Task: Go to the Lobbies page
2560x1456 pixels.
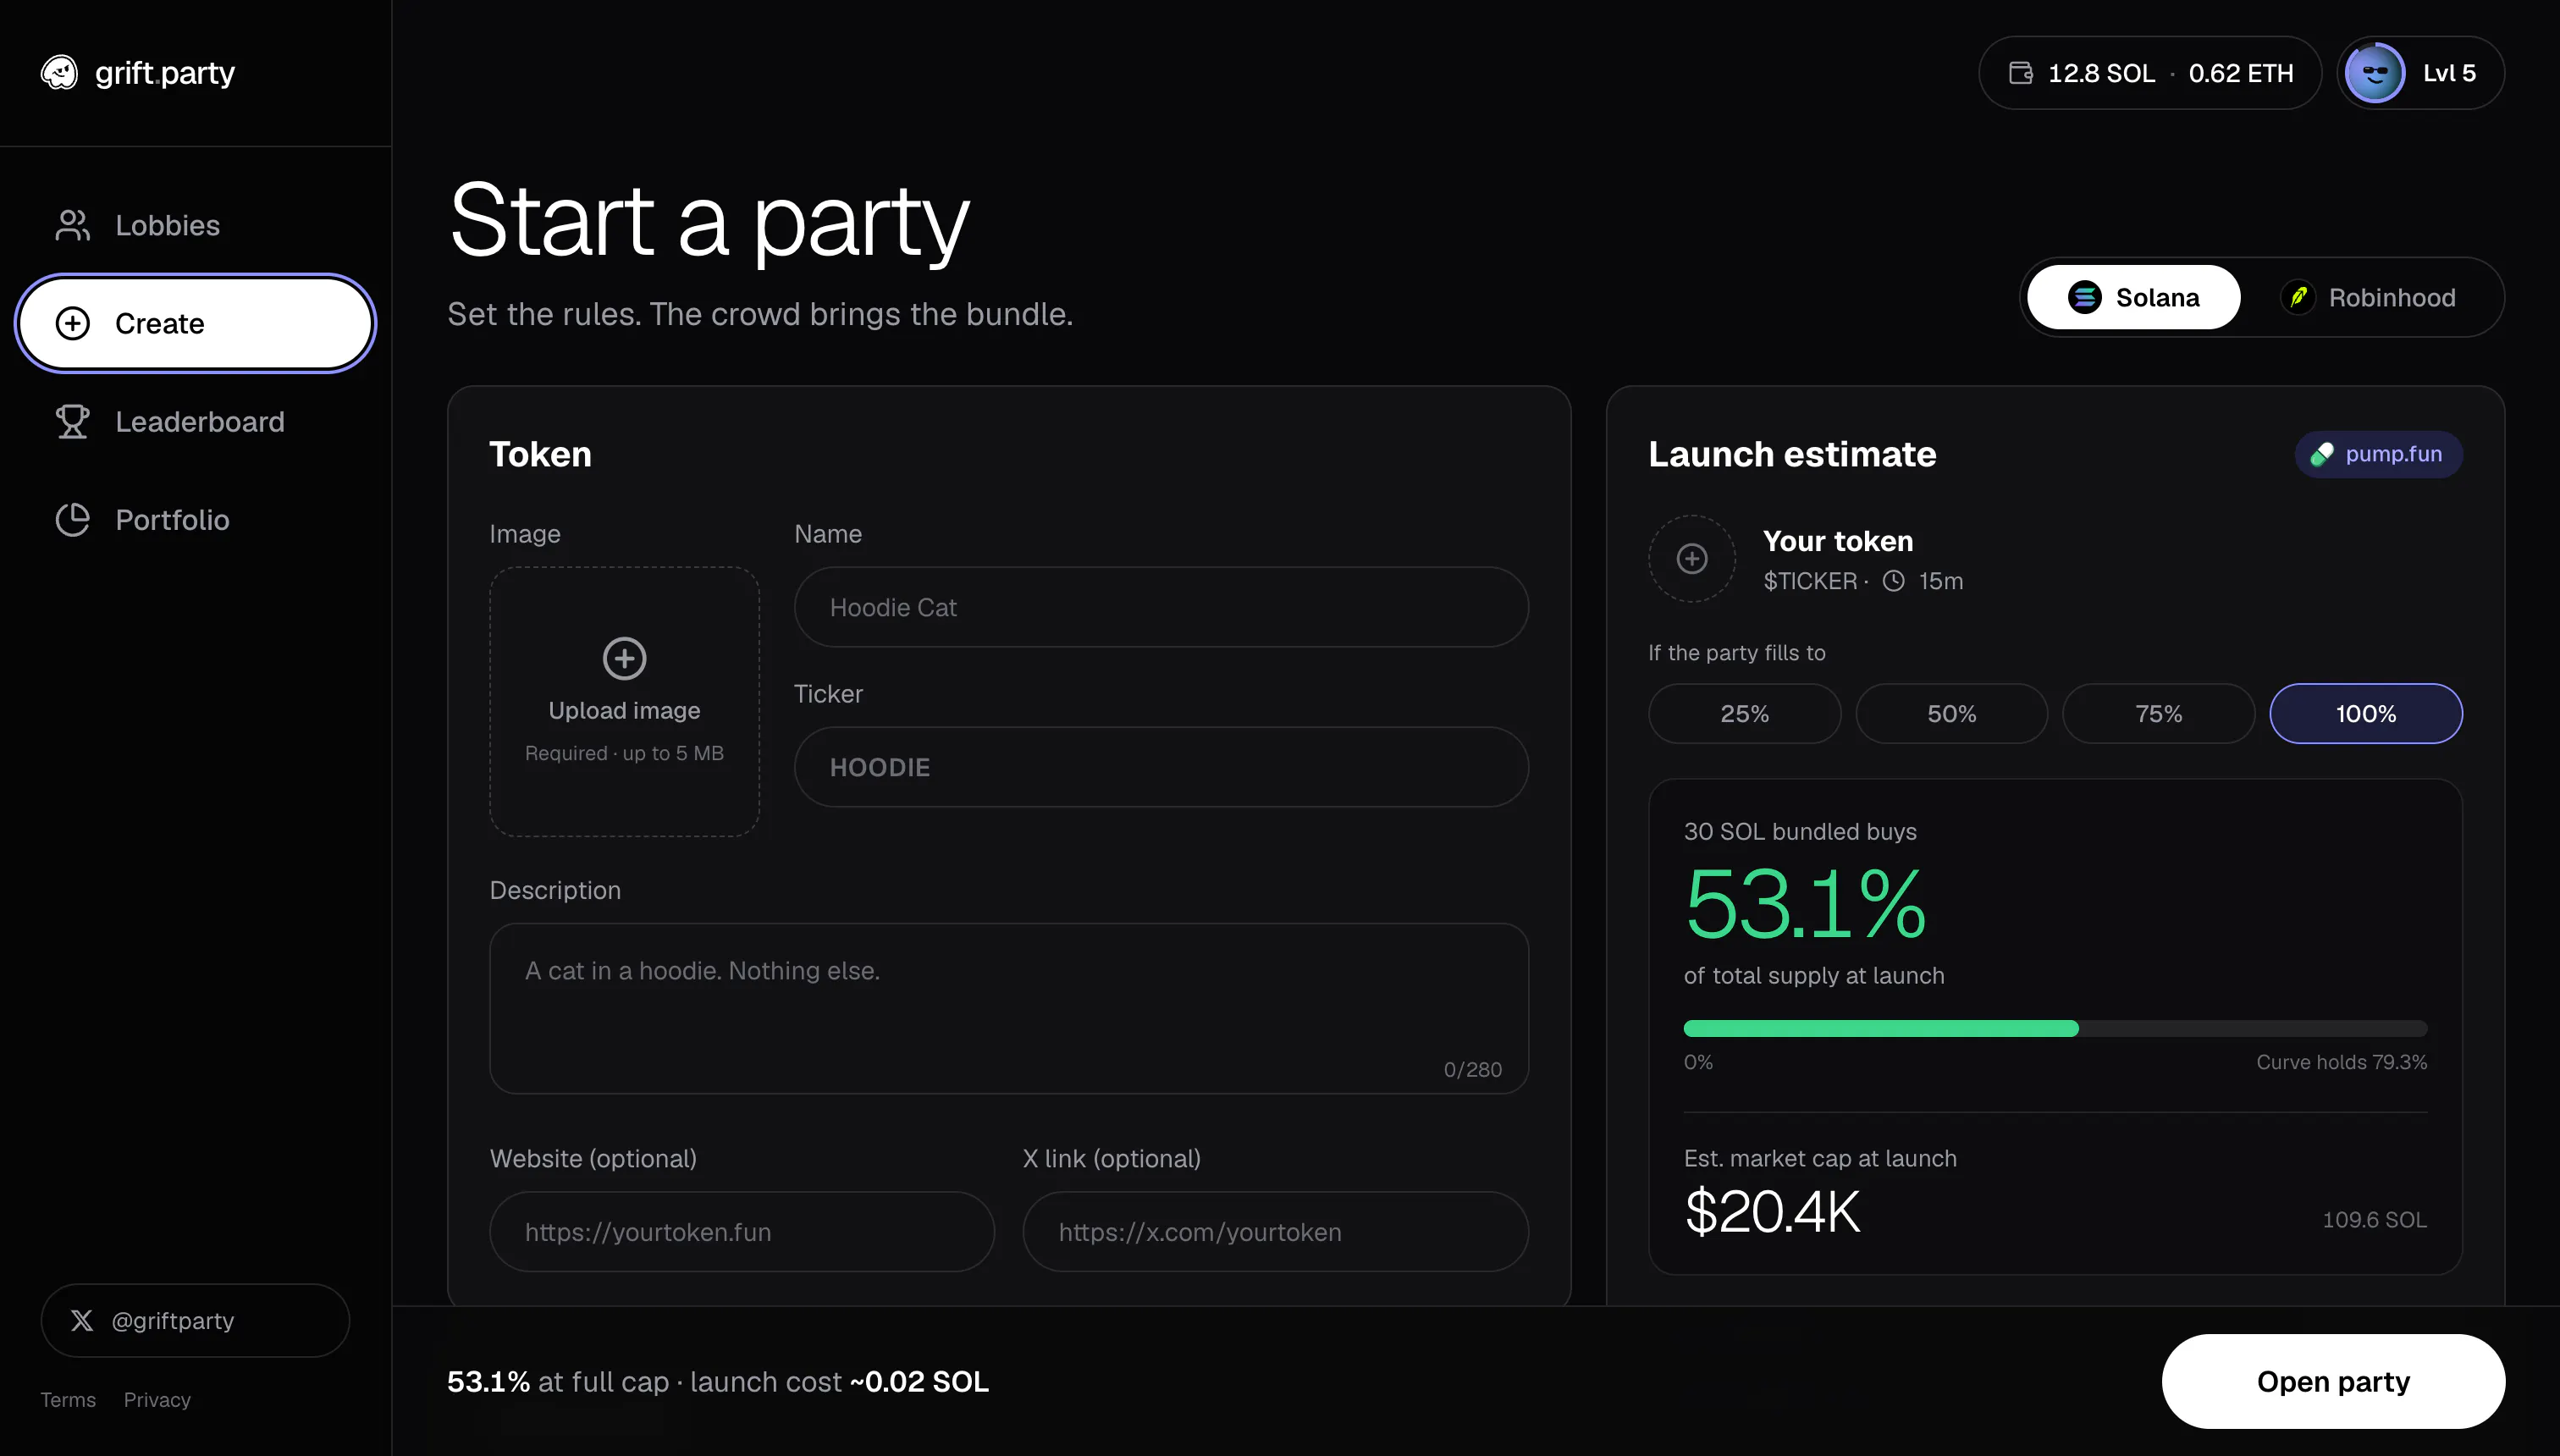Action: (195, 225)
